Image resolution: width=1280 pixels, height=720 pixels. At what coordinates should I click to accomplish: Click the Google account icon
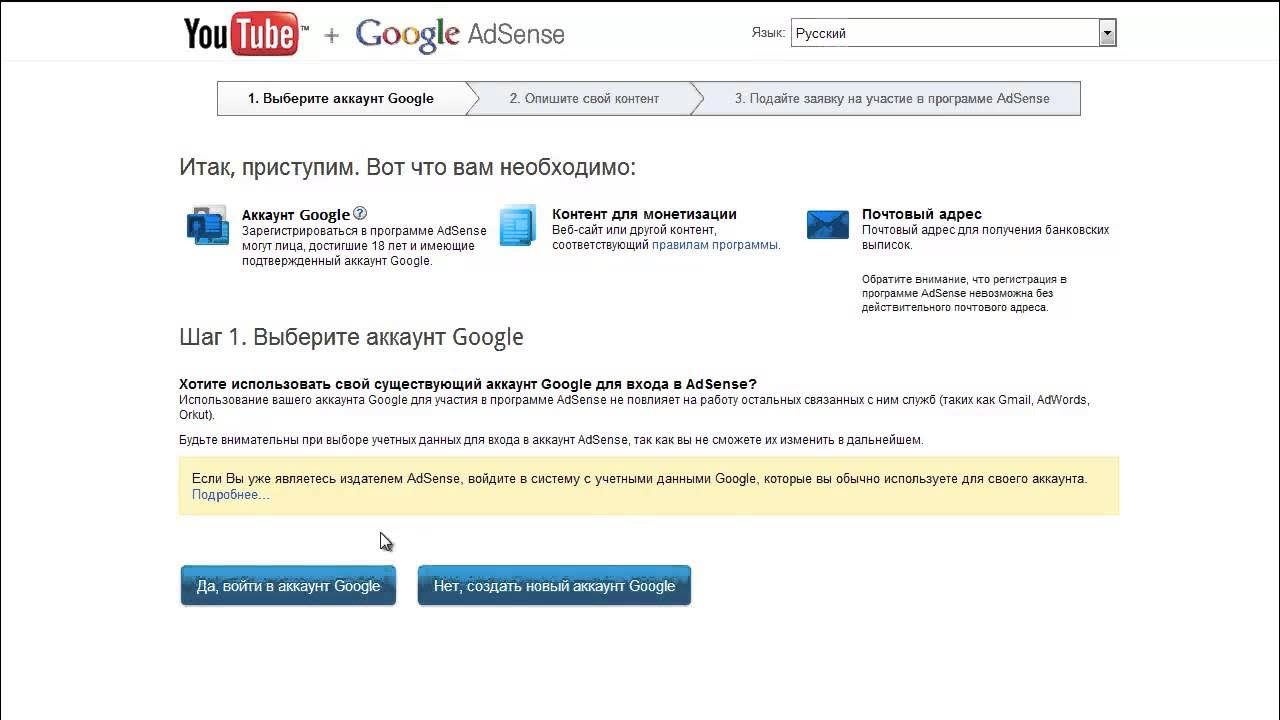tap(207, 224)
